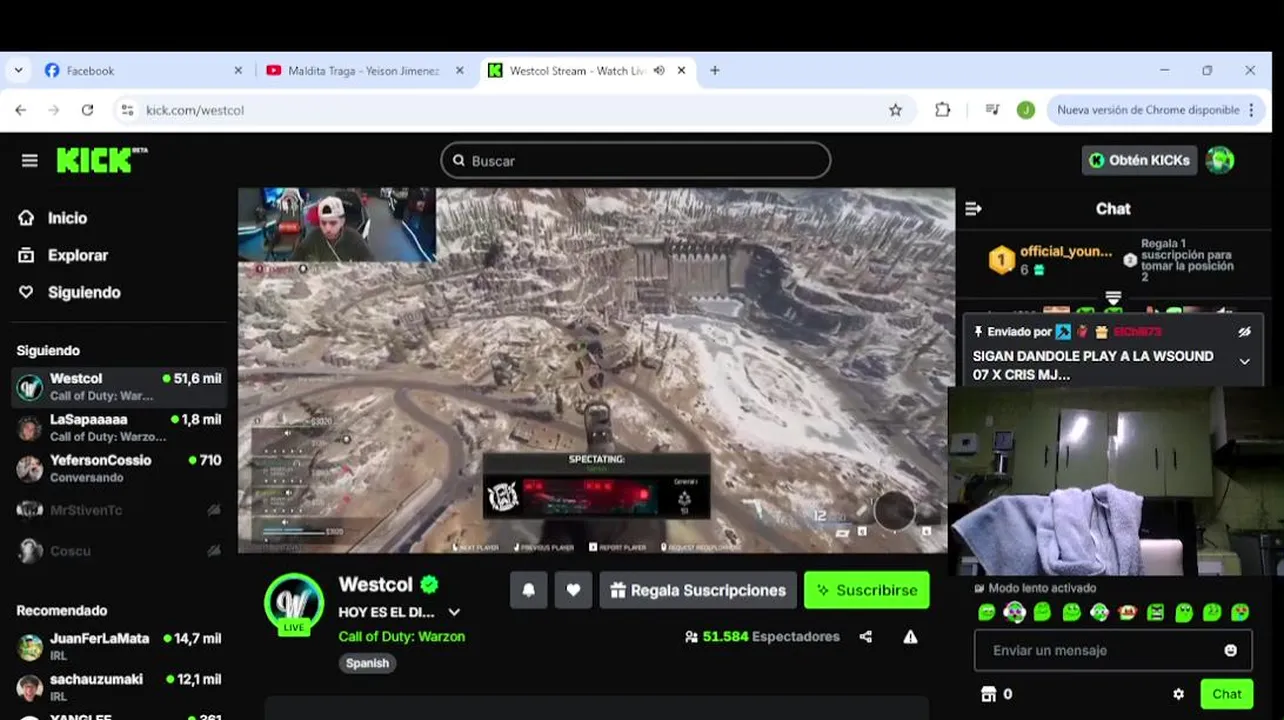Click the Buscar search field

point(635,160)
